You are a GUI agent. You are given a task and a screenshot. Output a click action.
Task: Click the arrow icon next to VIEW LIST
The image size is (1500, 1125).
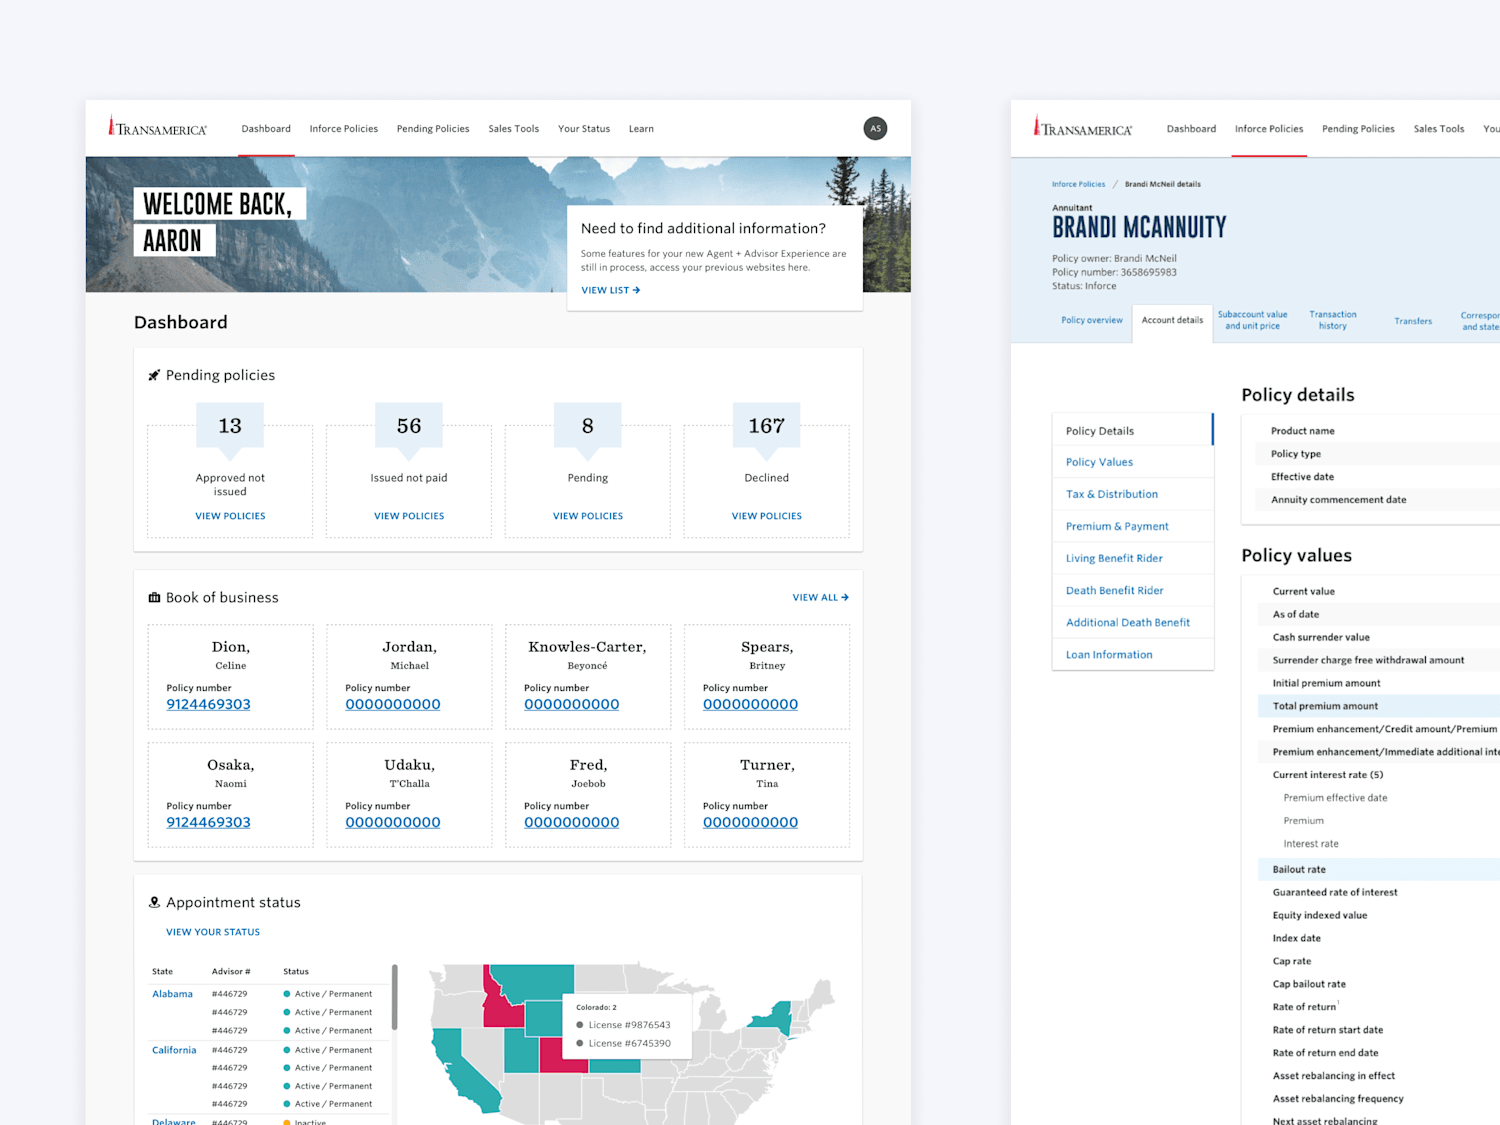pyautogui.click(x=636, y=290)
